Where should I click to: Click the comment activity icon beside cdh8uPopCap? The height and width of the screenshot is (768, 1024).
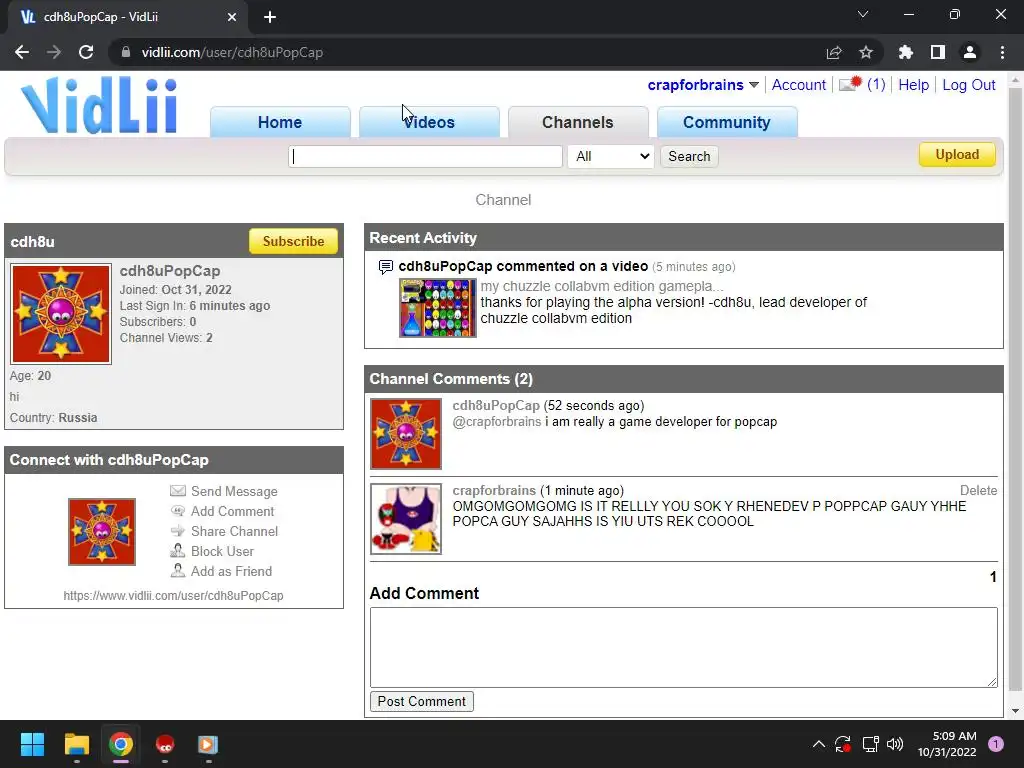click(386, 266)
